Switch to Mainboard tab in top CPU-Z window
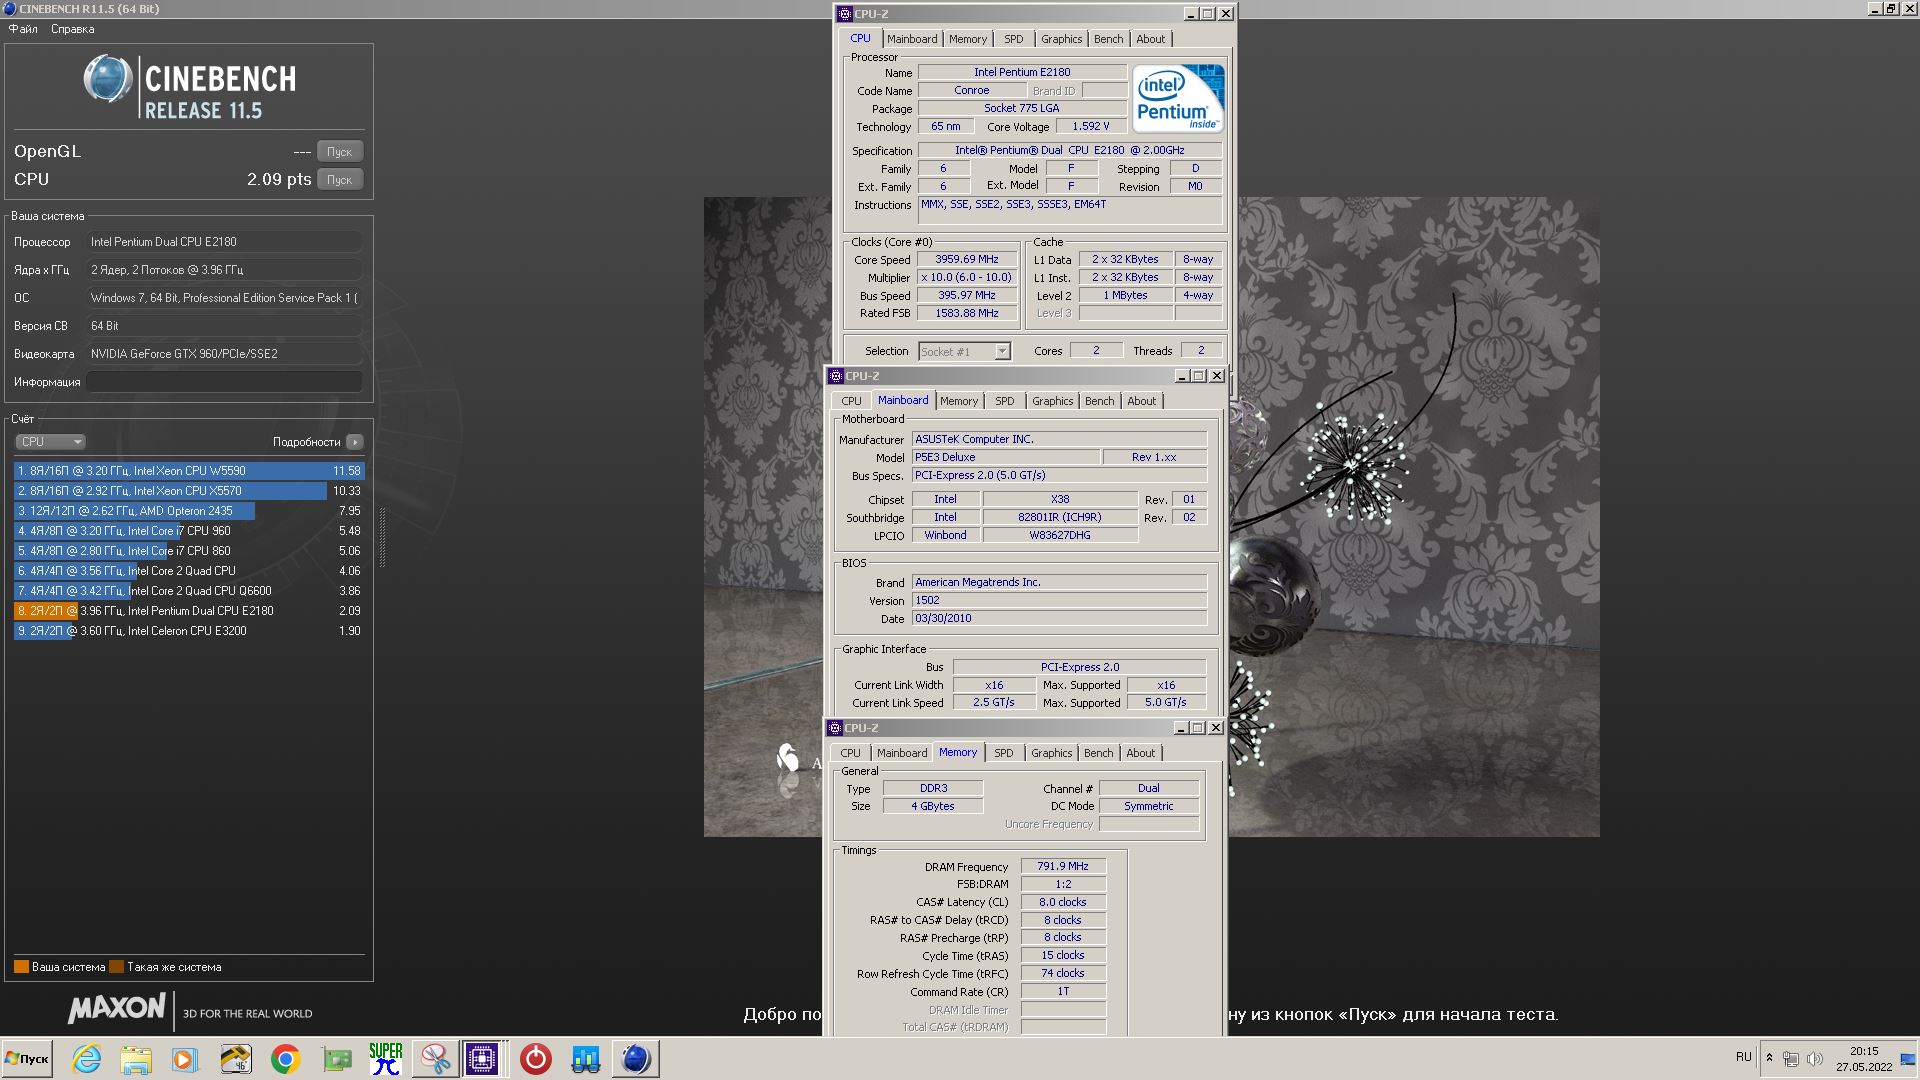The width and height of the screenshot is (1920, 1080). pos(912,39)
